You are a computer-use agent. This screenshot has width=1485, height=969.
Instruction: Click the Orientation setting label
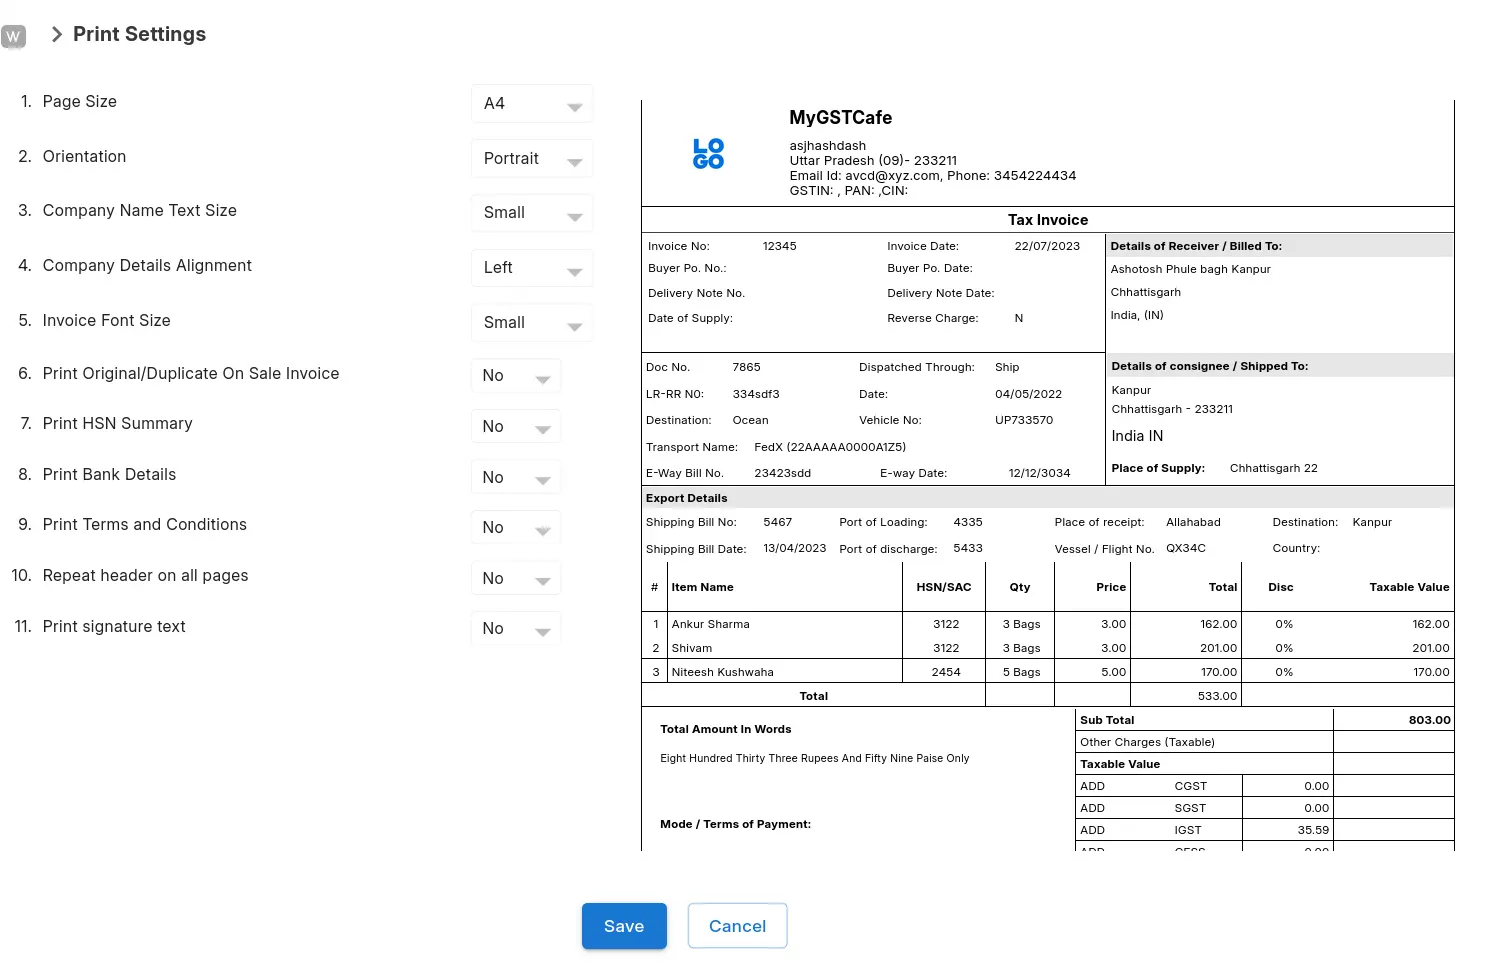[x=84, y=156]
